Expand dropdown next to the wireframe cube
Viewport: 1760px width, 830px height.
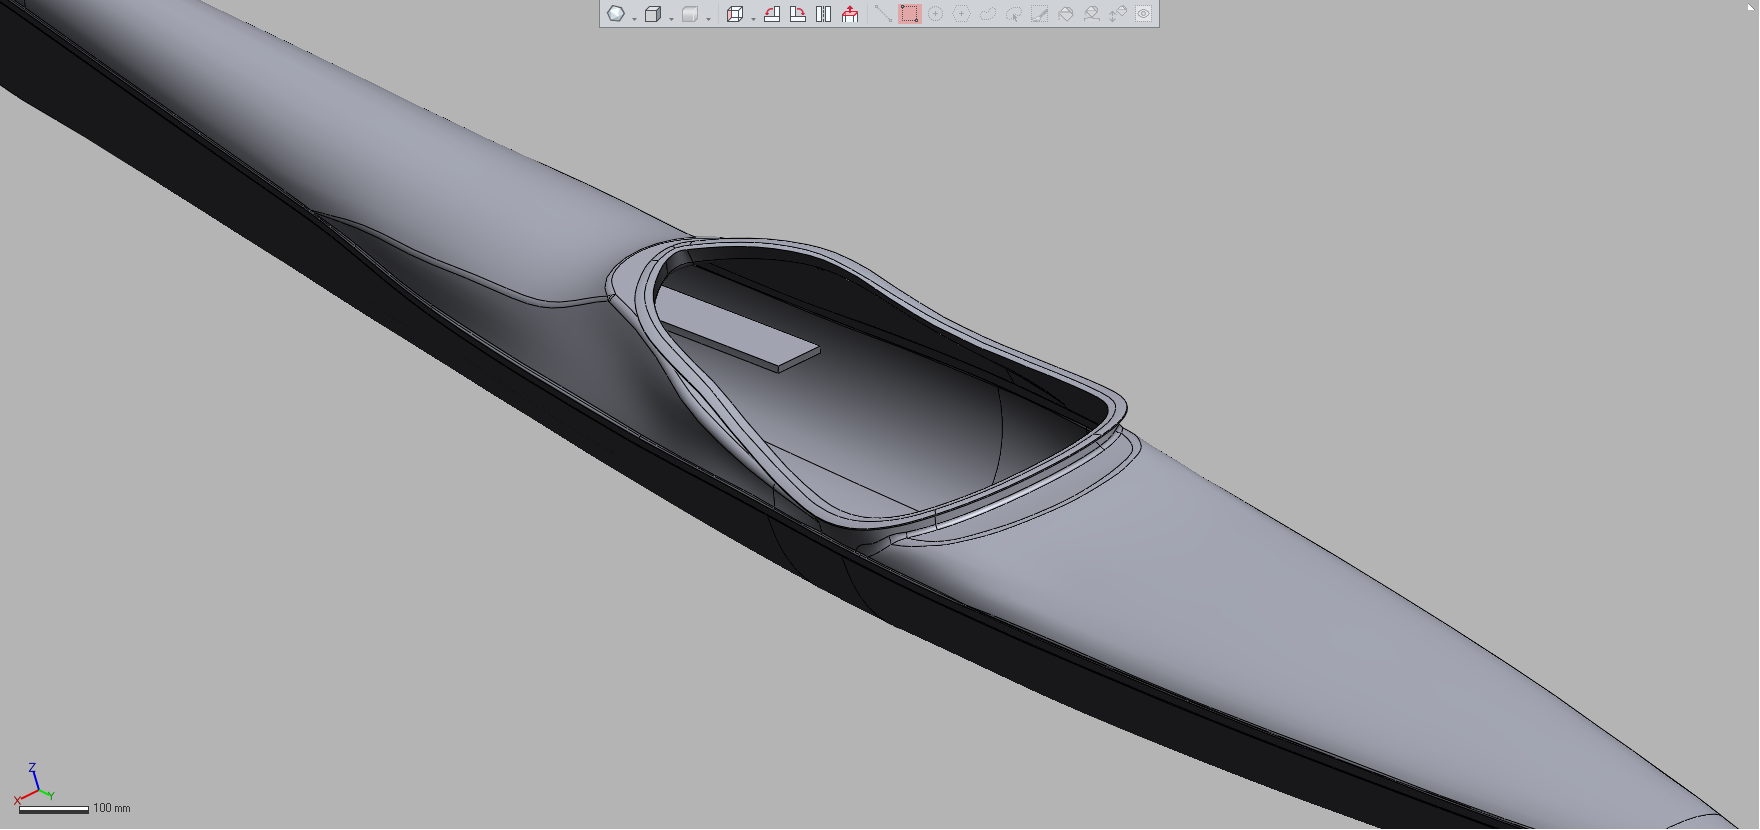pos(671,18)
